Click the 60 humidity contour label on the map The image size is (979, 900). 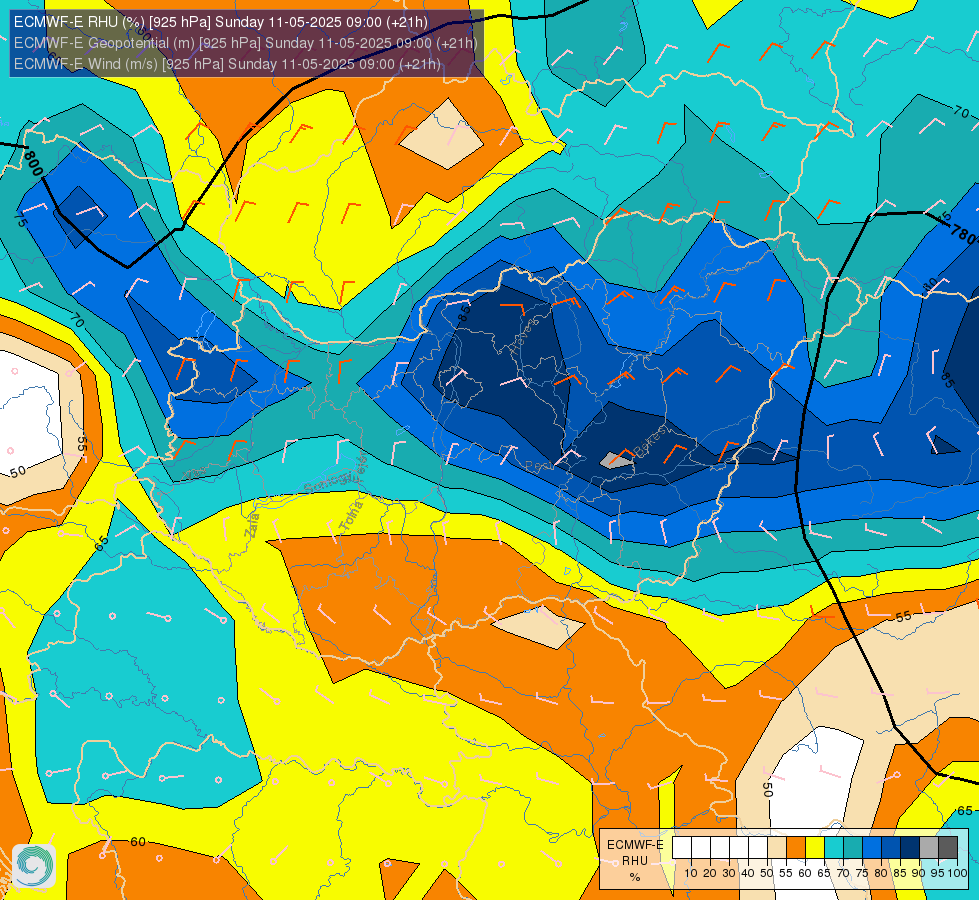[138, 842]
